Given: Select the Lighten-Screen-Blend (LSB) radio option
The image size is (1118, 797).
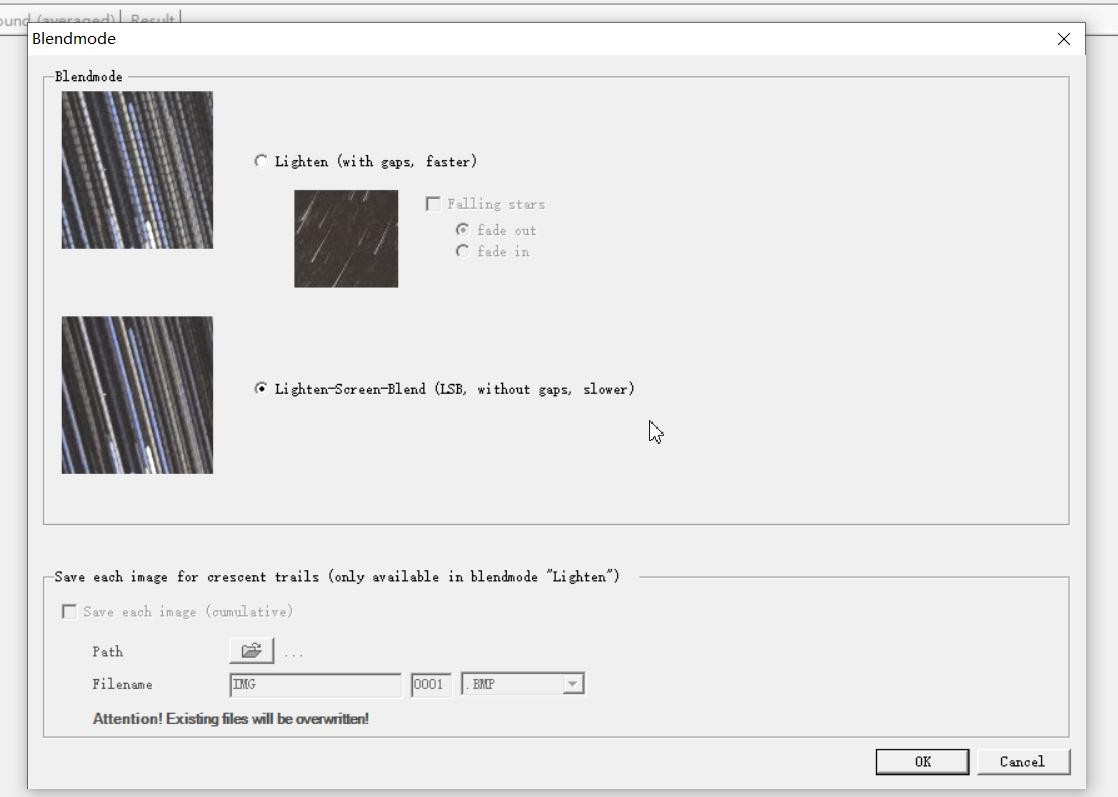Looking at the screenshot, I should pos(261,389).
